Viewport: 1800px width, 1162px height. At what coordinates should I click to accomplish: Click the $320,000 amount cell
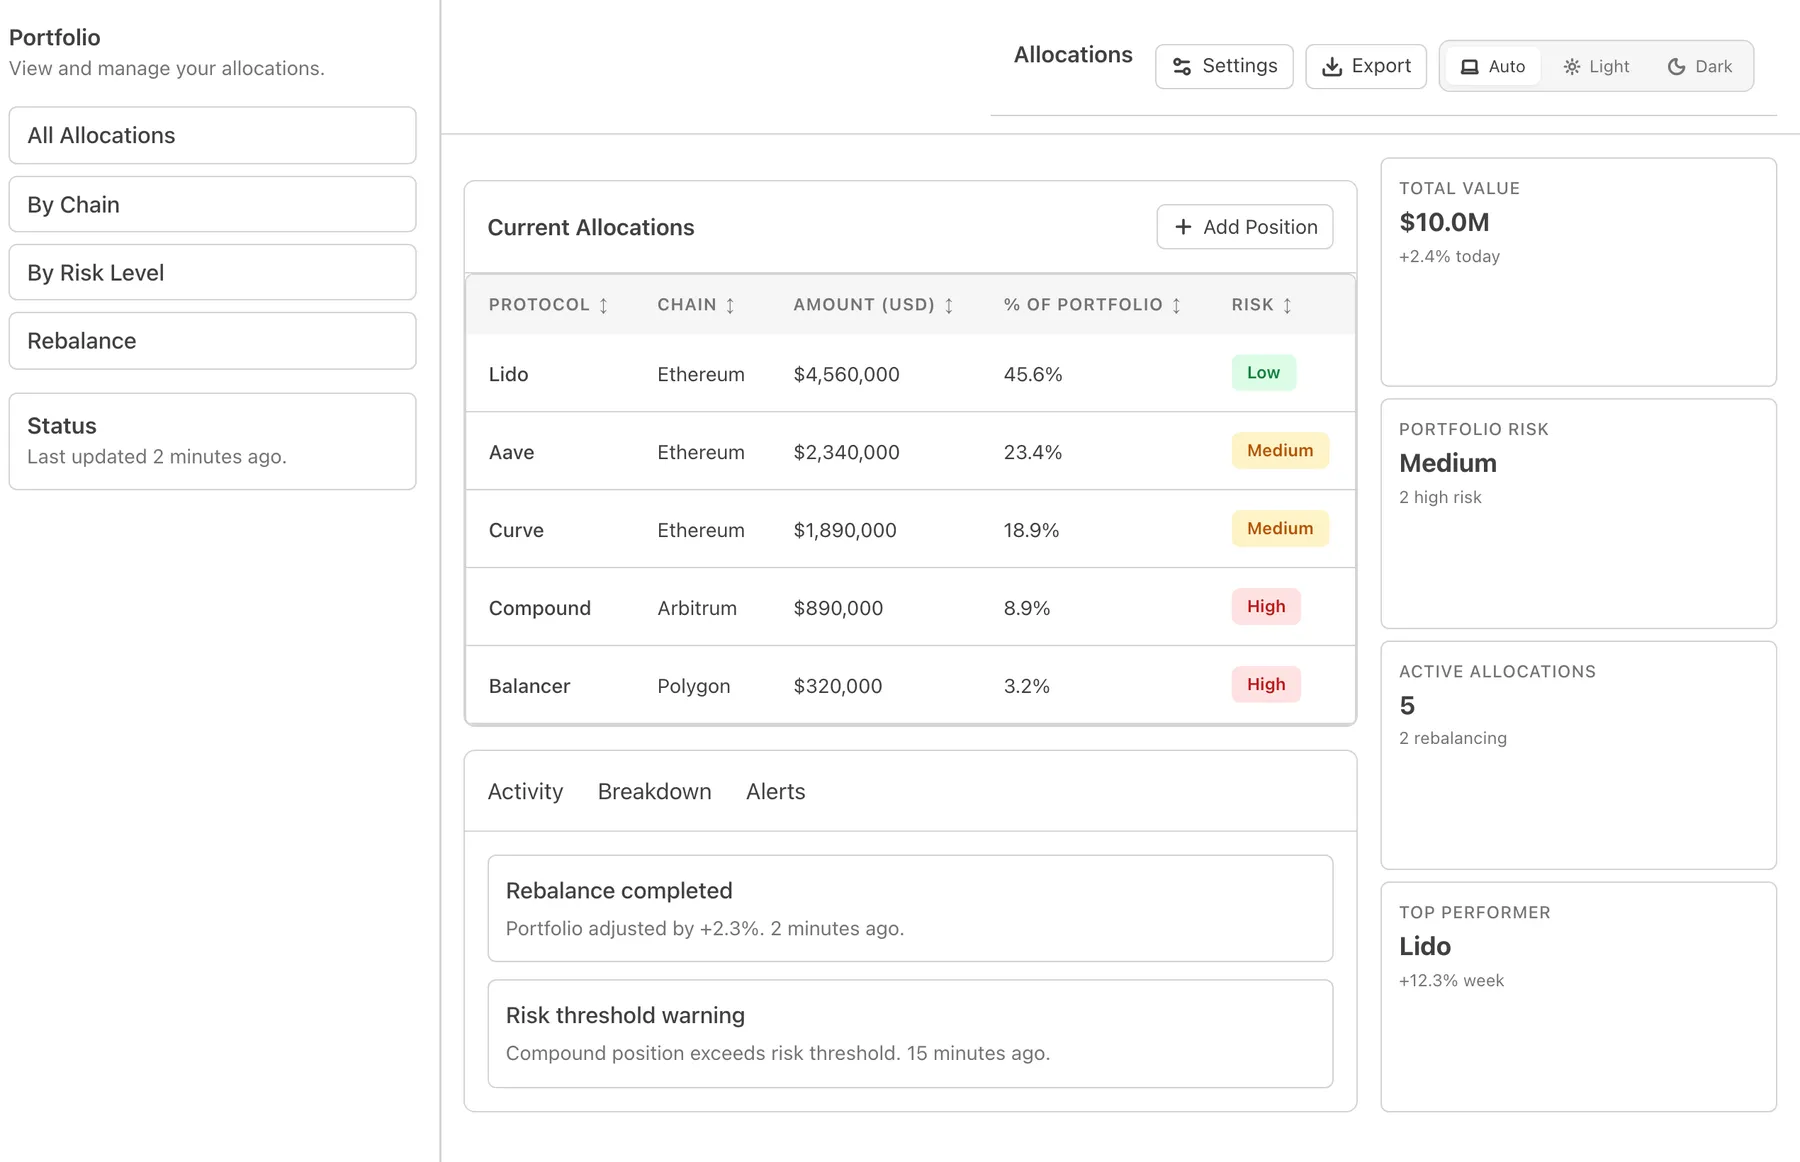point(838,686)
